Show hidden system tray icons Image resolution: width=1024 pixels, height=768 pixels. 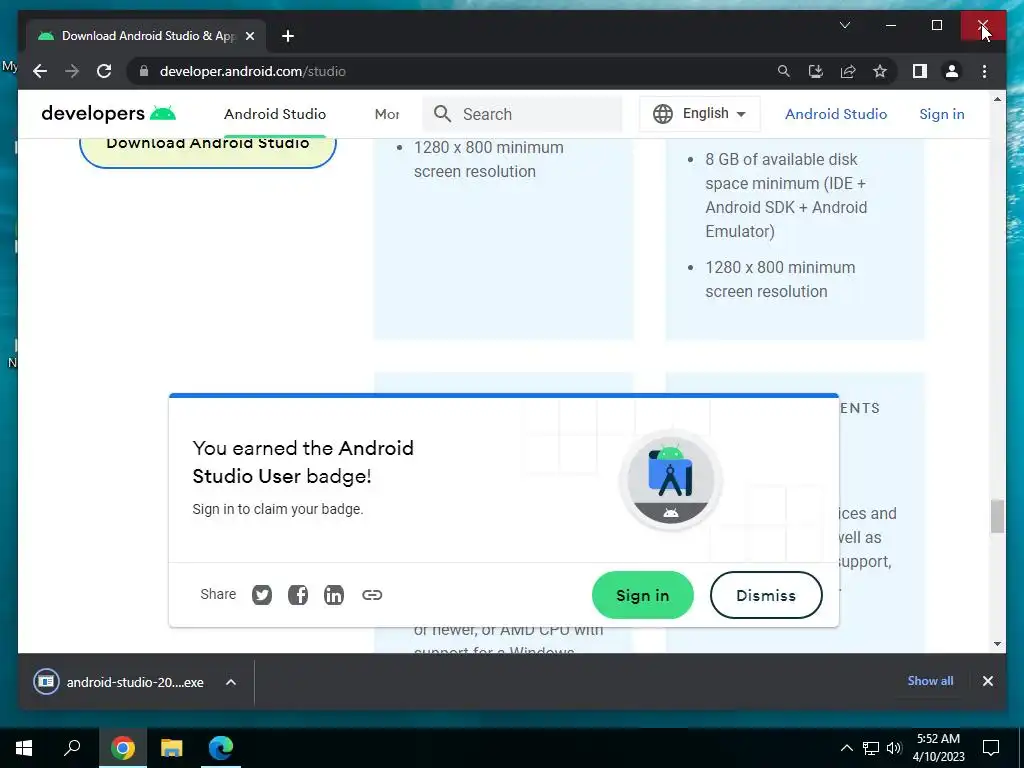click(846, 748)
